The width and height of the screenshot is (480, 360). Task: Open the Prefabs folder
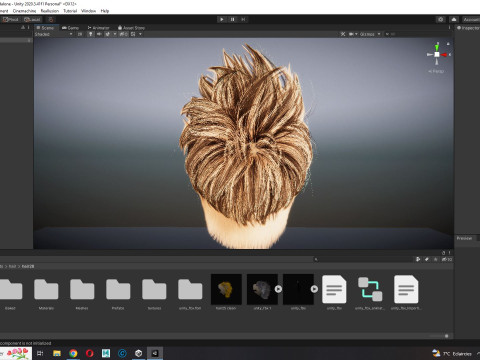[118, 290]
